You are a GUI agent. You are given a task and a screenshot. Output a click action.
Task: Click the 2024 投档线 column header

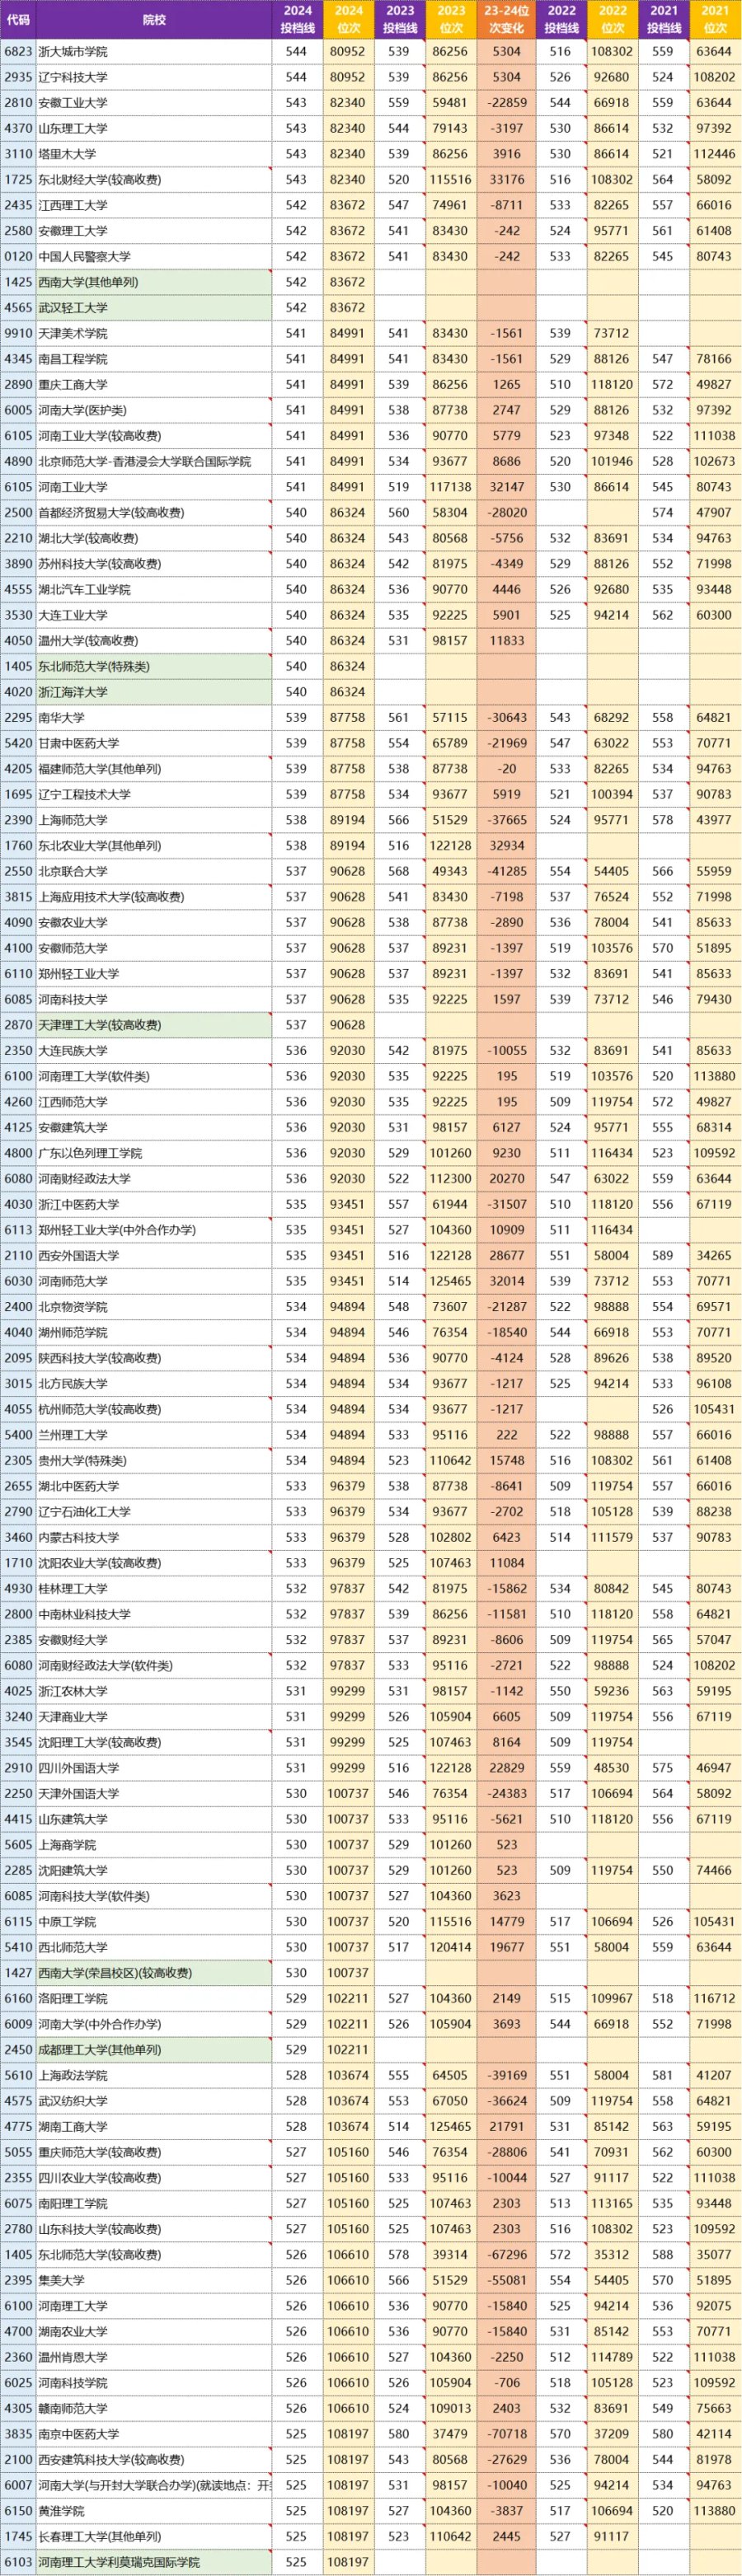[x=297, y=19]
